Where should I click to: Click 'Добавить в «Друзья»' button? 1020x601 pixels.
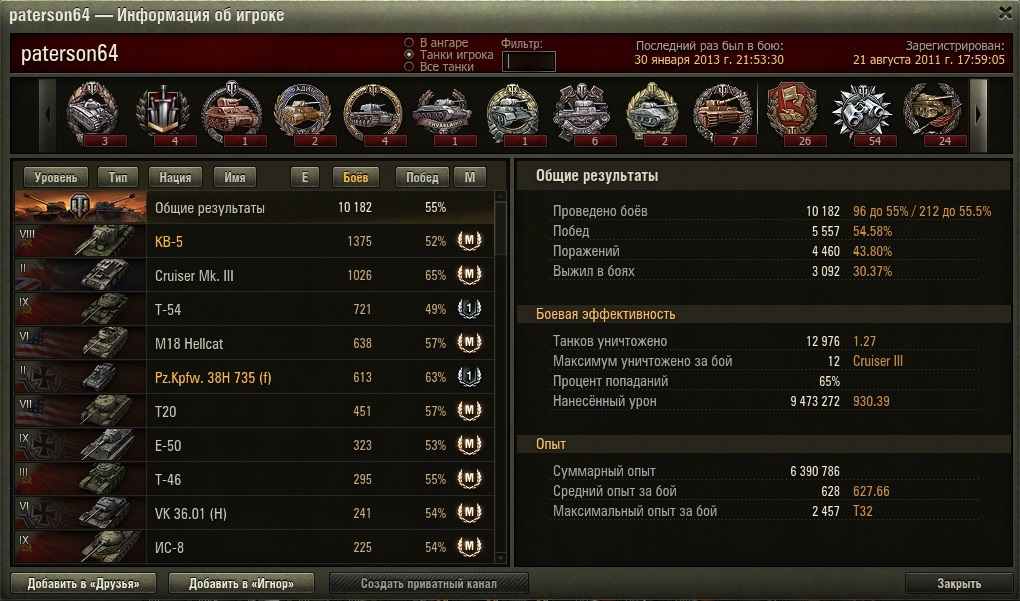[83, 583]
